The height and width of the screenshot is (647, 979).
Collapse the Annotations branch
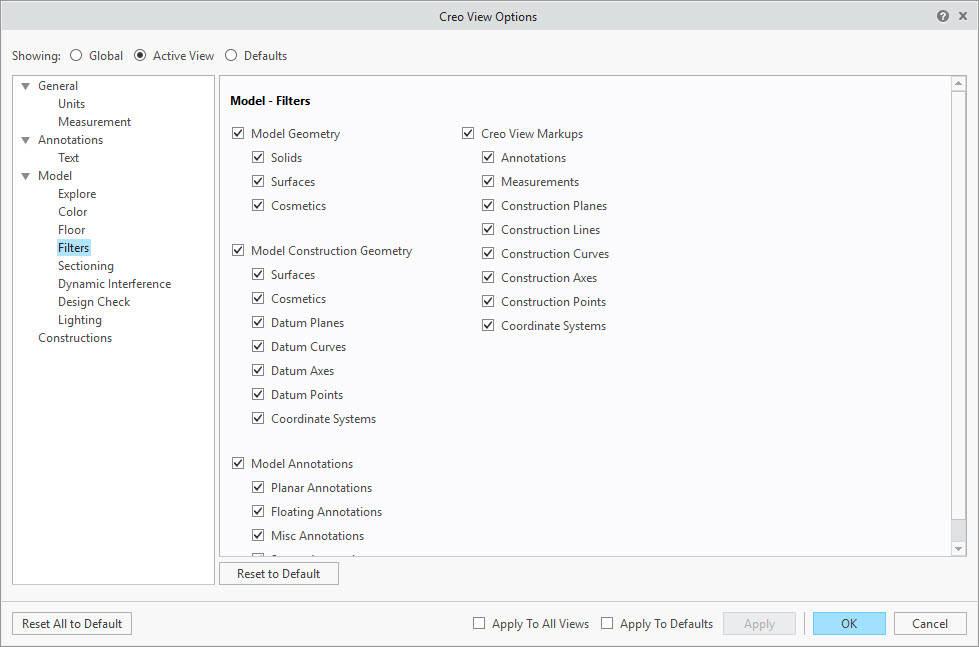click(x=24, y=139)
